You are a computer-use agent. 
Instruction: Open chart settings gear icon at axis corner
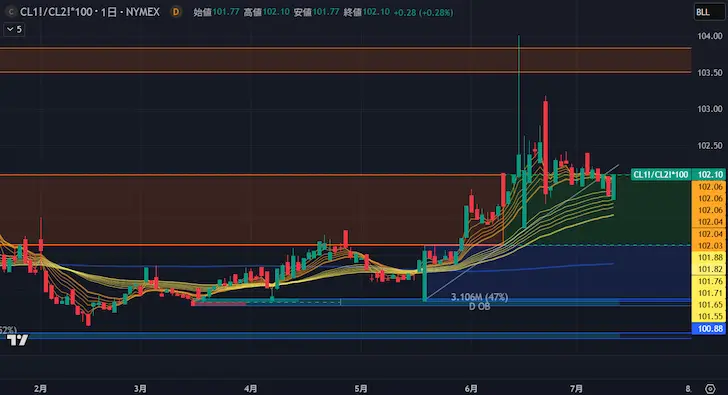pyautogui.click(x=710, y=389)
